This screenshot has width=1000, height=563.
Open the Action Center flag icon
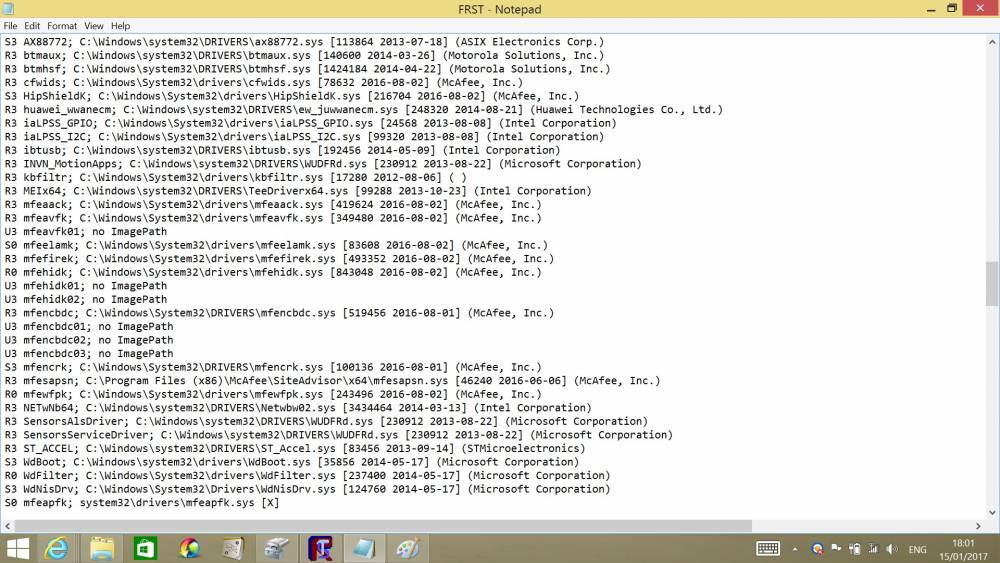[836, 548]
